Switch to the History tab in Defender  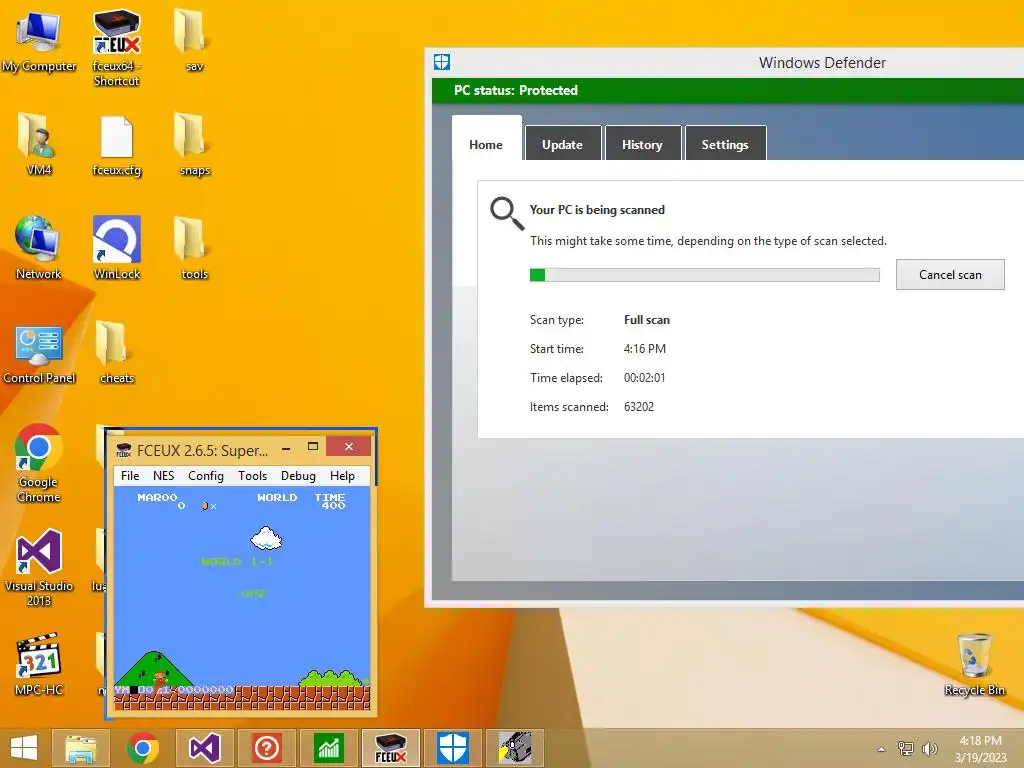click(643, 144)
